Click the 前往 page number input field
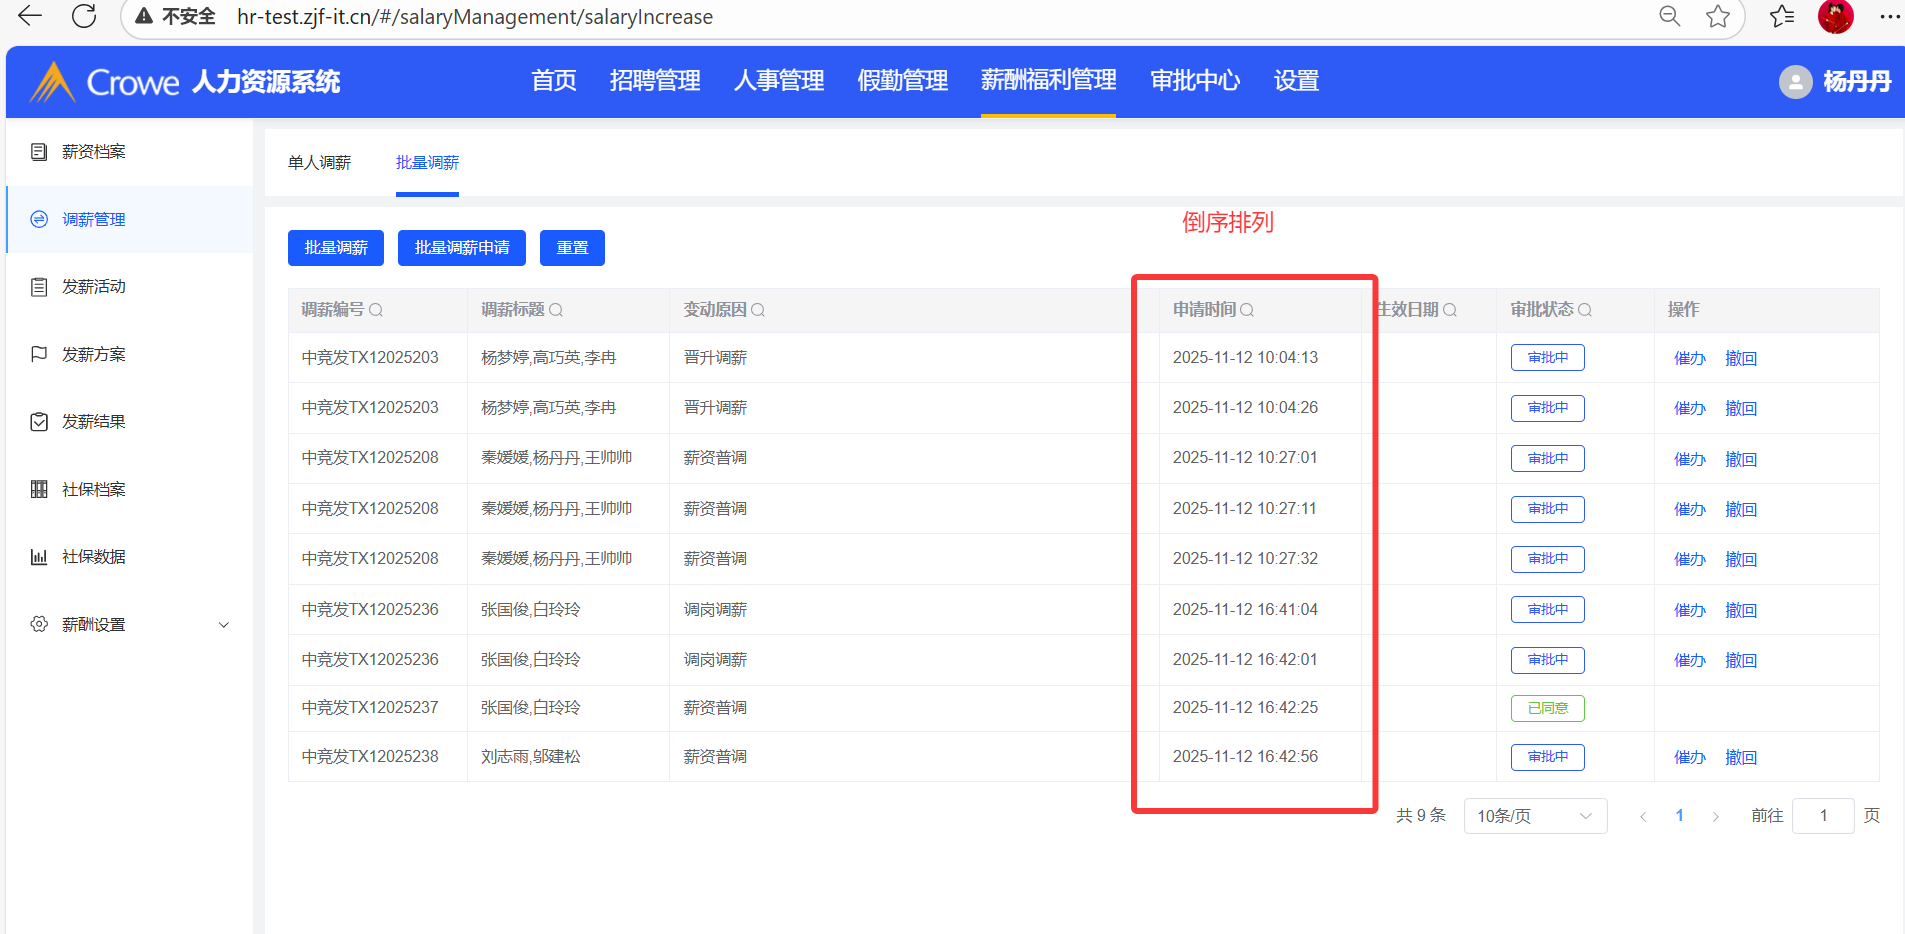This screenshot has height=934, width=1905. coord(1823,816)
